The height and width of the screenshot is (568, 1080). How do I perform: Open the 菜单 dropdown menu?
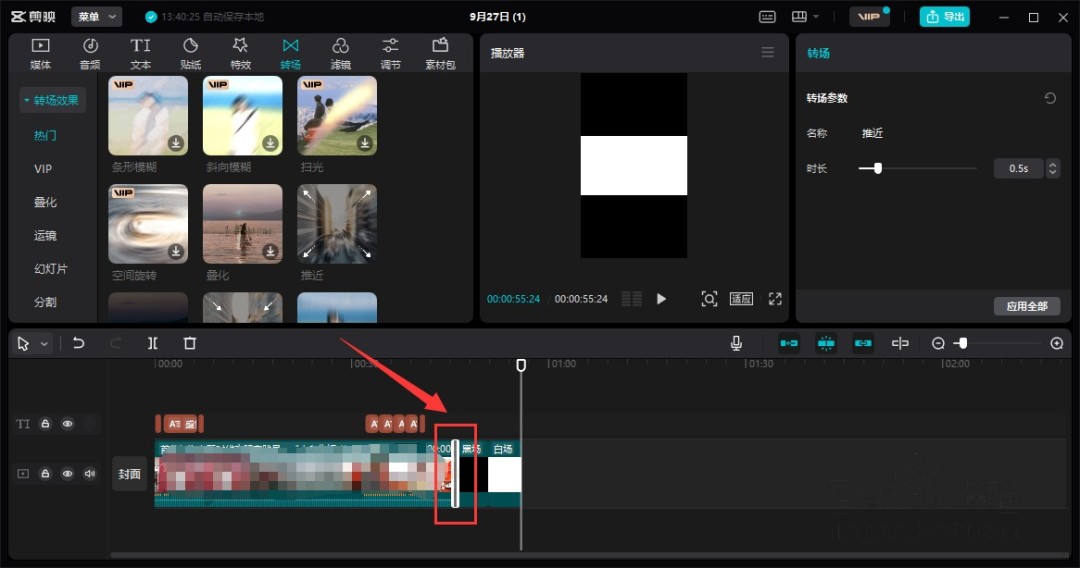tap(96, 17)
